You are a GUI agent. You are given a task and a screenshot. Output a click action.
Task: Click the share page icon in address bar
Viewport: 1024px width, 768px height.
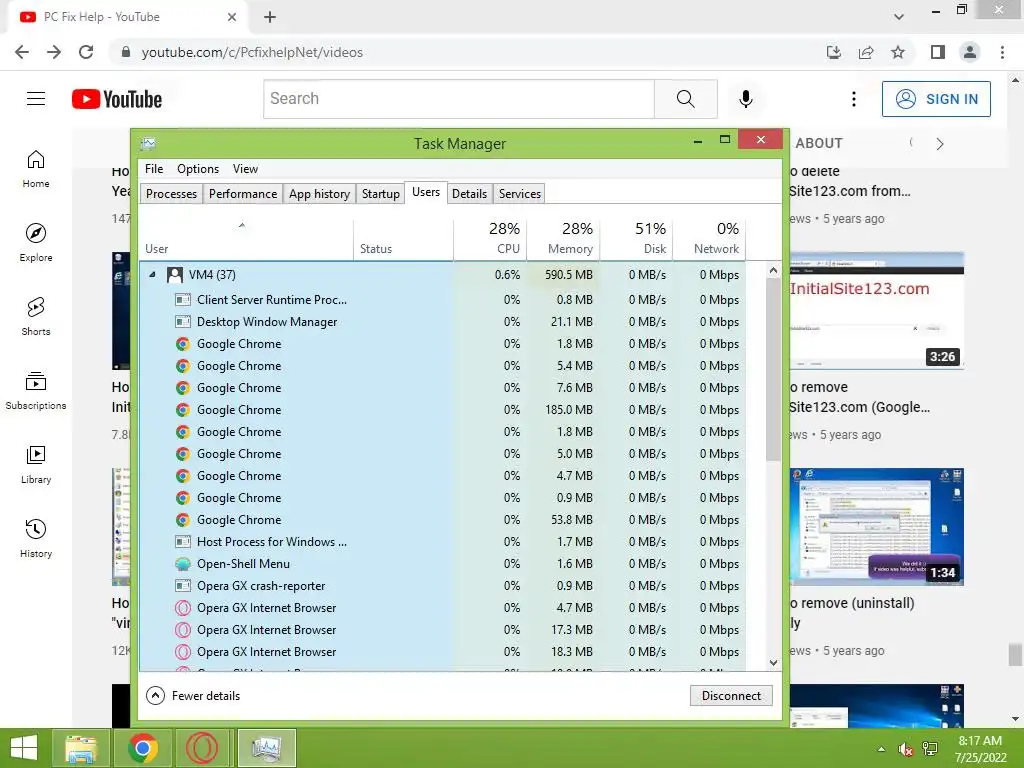point(866,52)
